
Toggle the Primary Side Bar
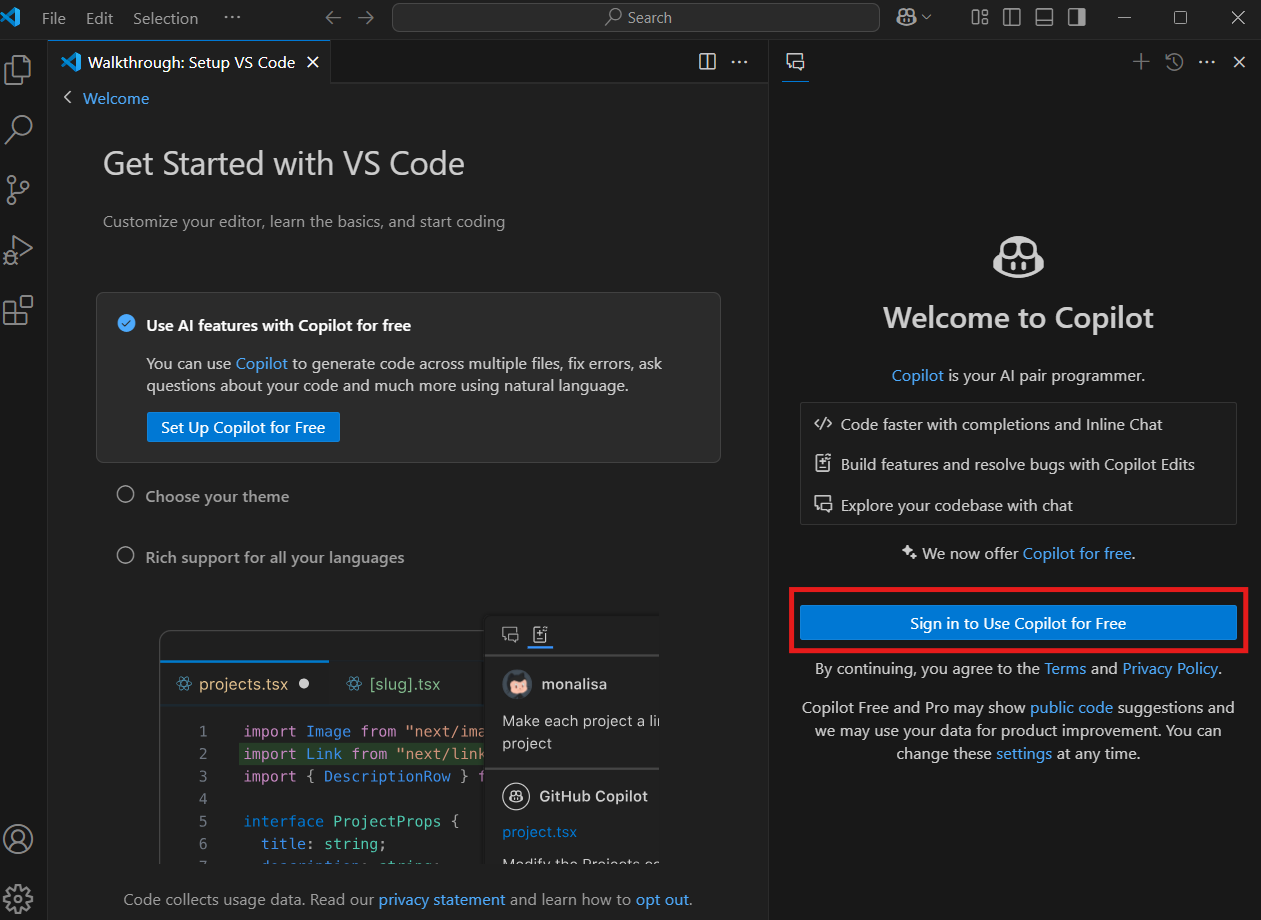pyautogui.click(x=1012, y=18)
